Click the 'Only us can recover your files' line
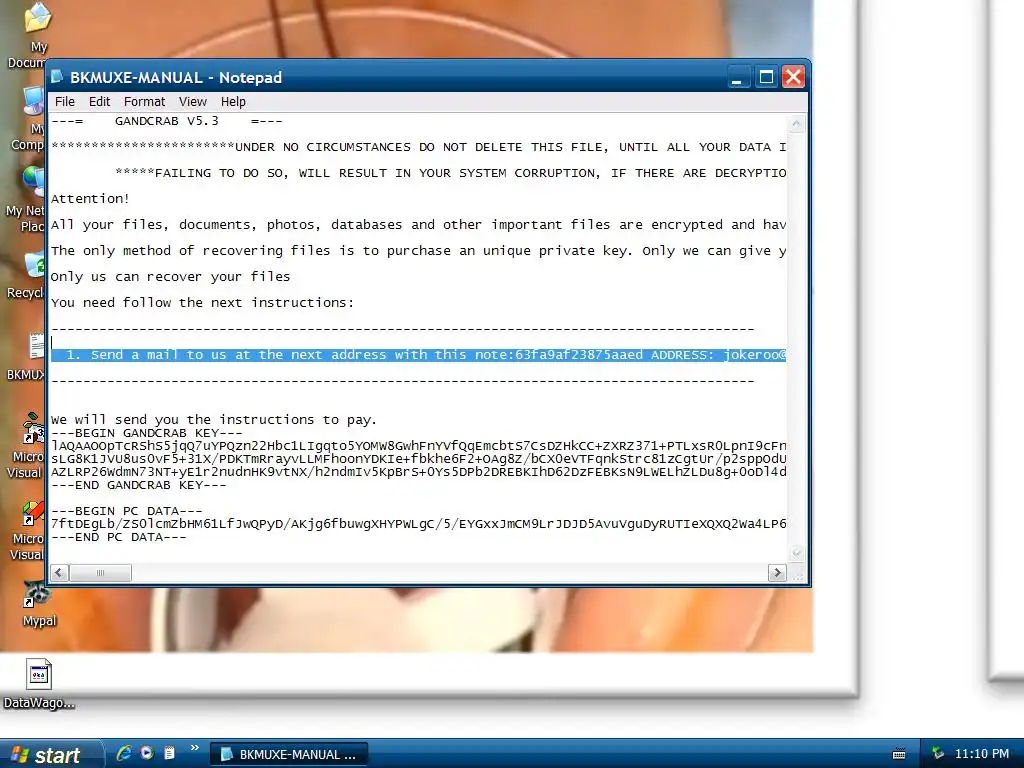 [170, 277]
